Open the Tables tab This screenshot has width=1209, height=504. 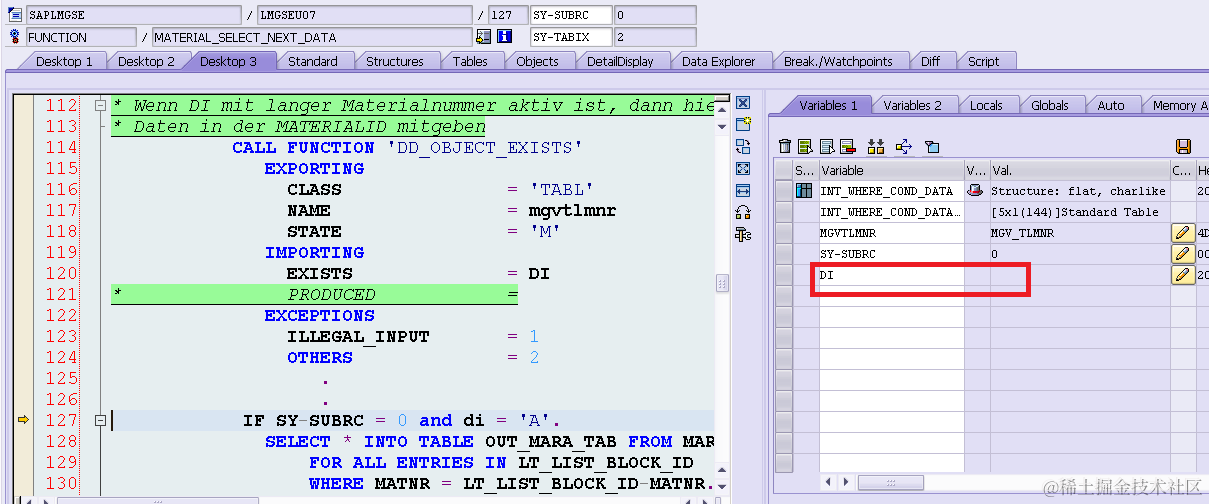470,62
